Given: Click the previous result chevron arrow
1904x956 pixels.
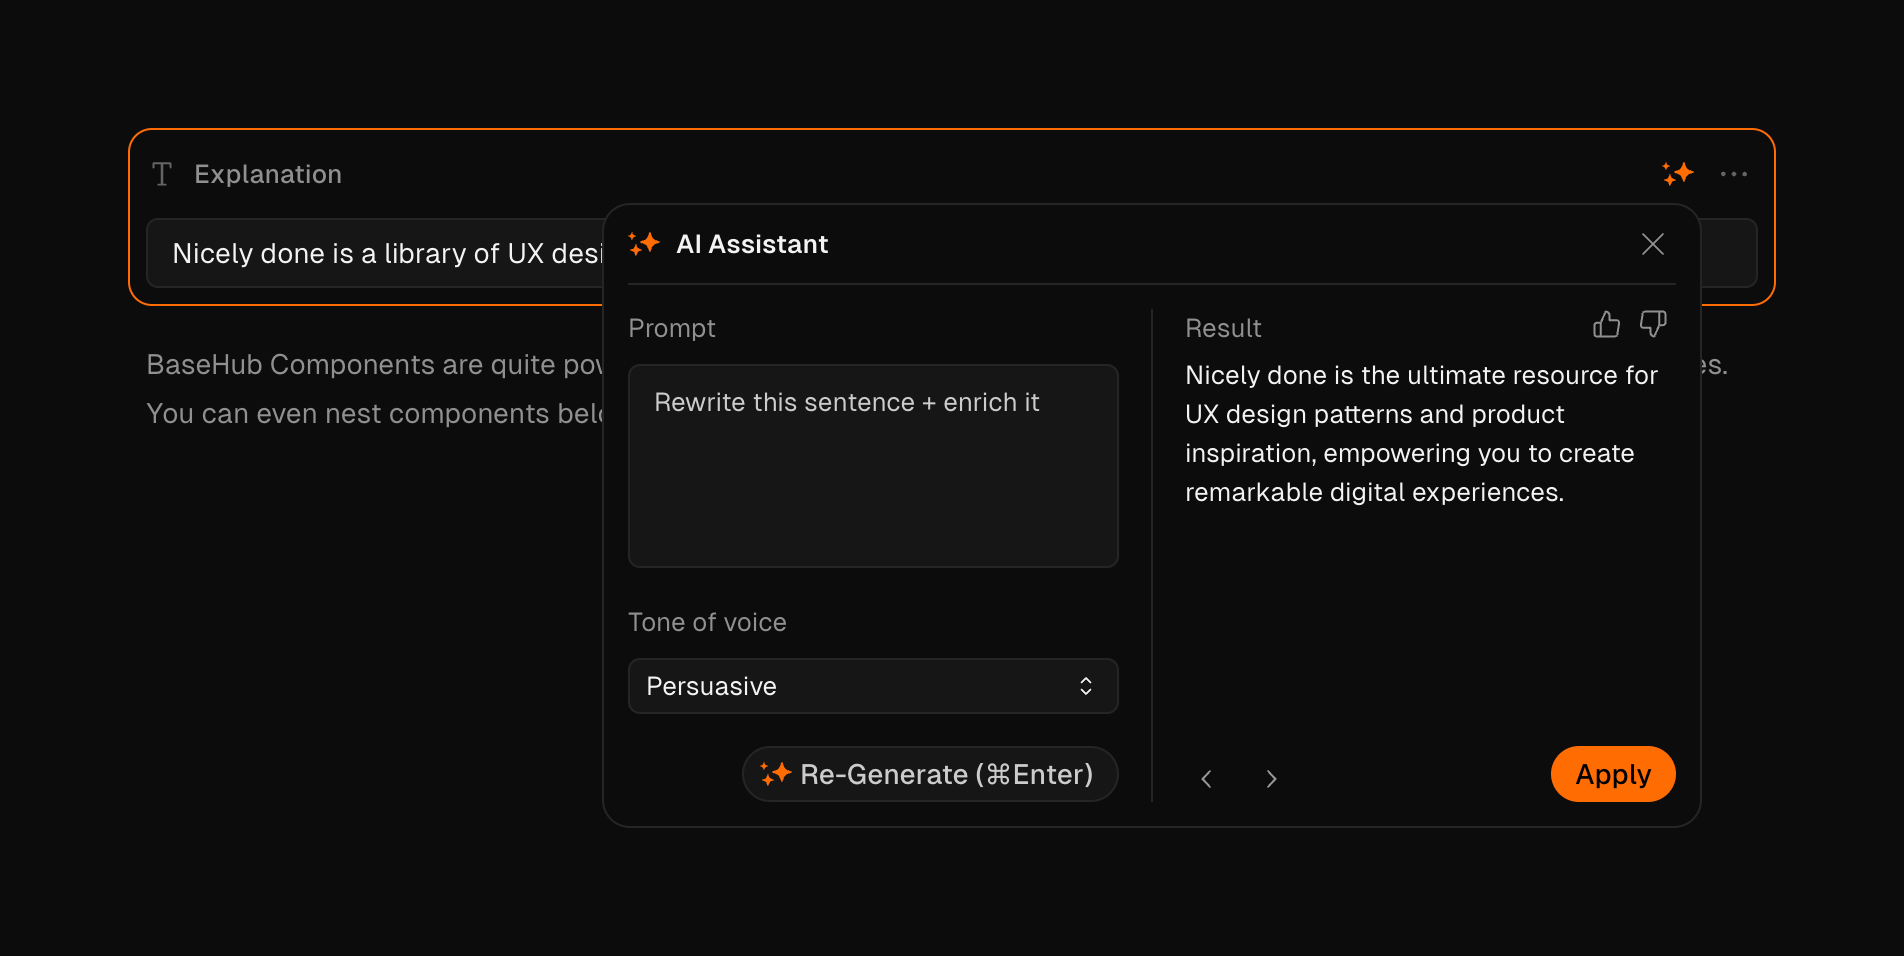Looking at the screenshot, I should coord(1207,778).
